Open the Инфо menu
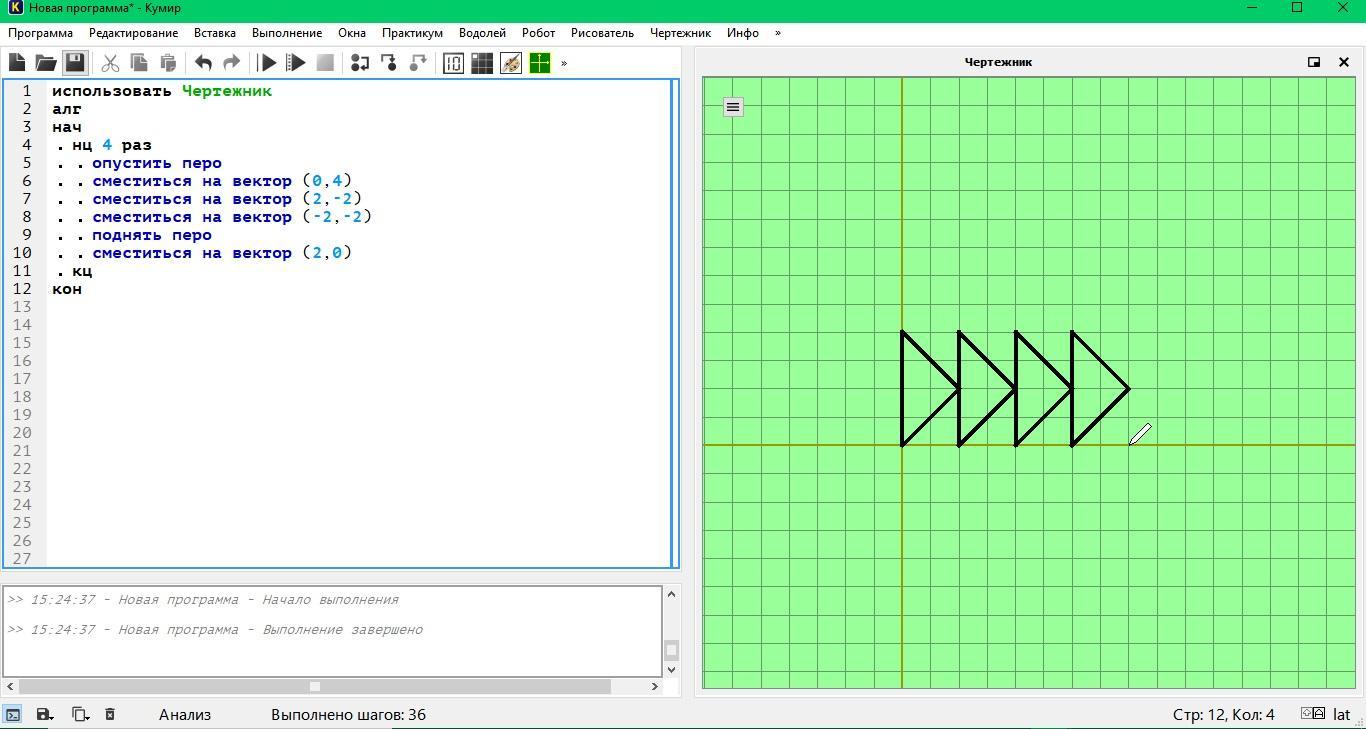The height and width of the screenshot is (729, 1366). click(743, 33)
